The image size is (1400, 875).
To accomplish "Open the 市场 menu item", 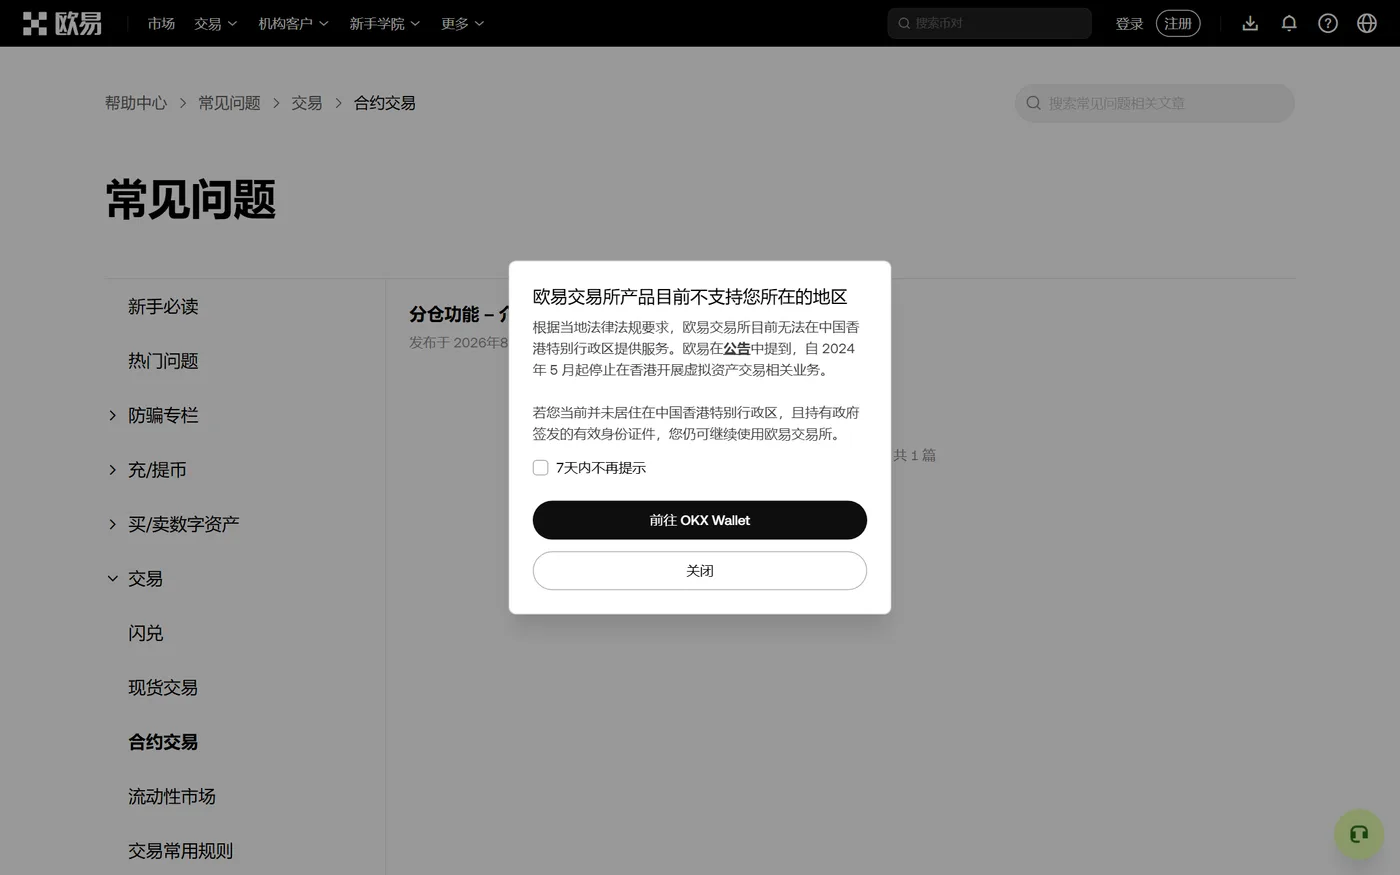I will pos(161,23).
